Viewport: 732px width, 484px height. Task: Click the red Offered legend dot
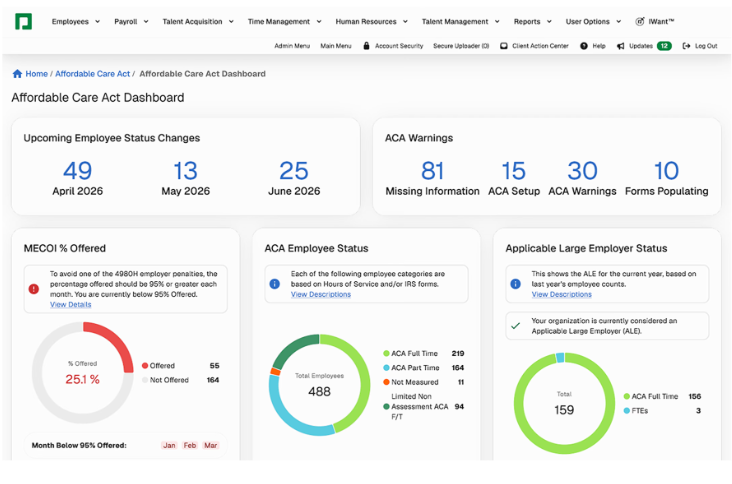click(x=145, y=365)
